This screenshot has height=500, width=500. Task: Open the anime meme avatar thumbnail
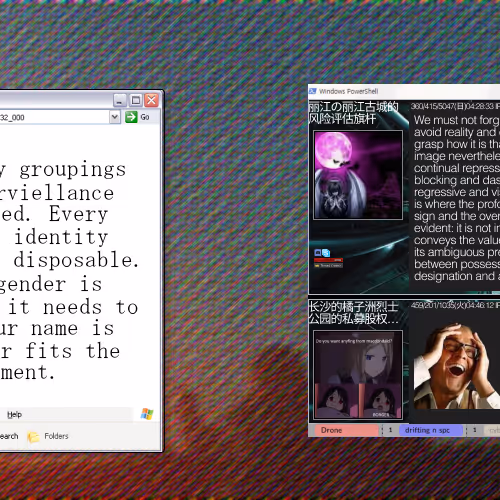click(x=358, y=375)
